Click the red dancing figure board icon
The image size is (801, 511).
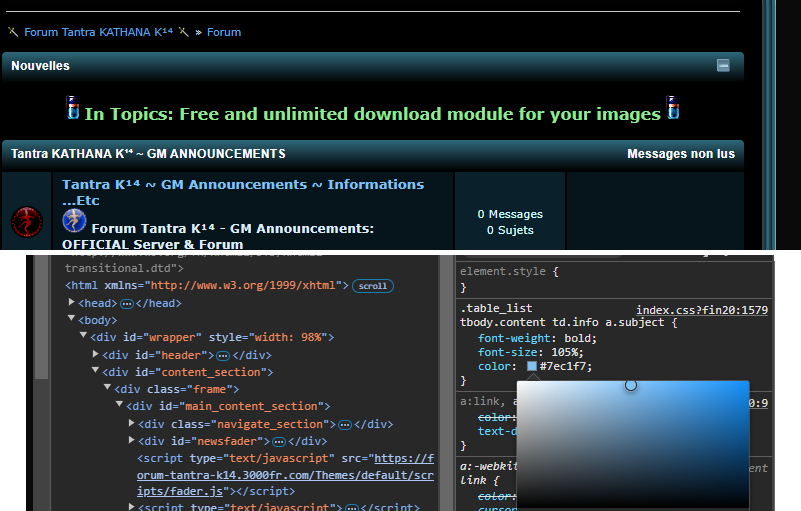coord(27,222)
